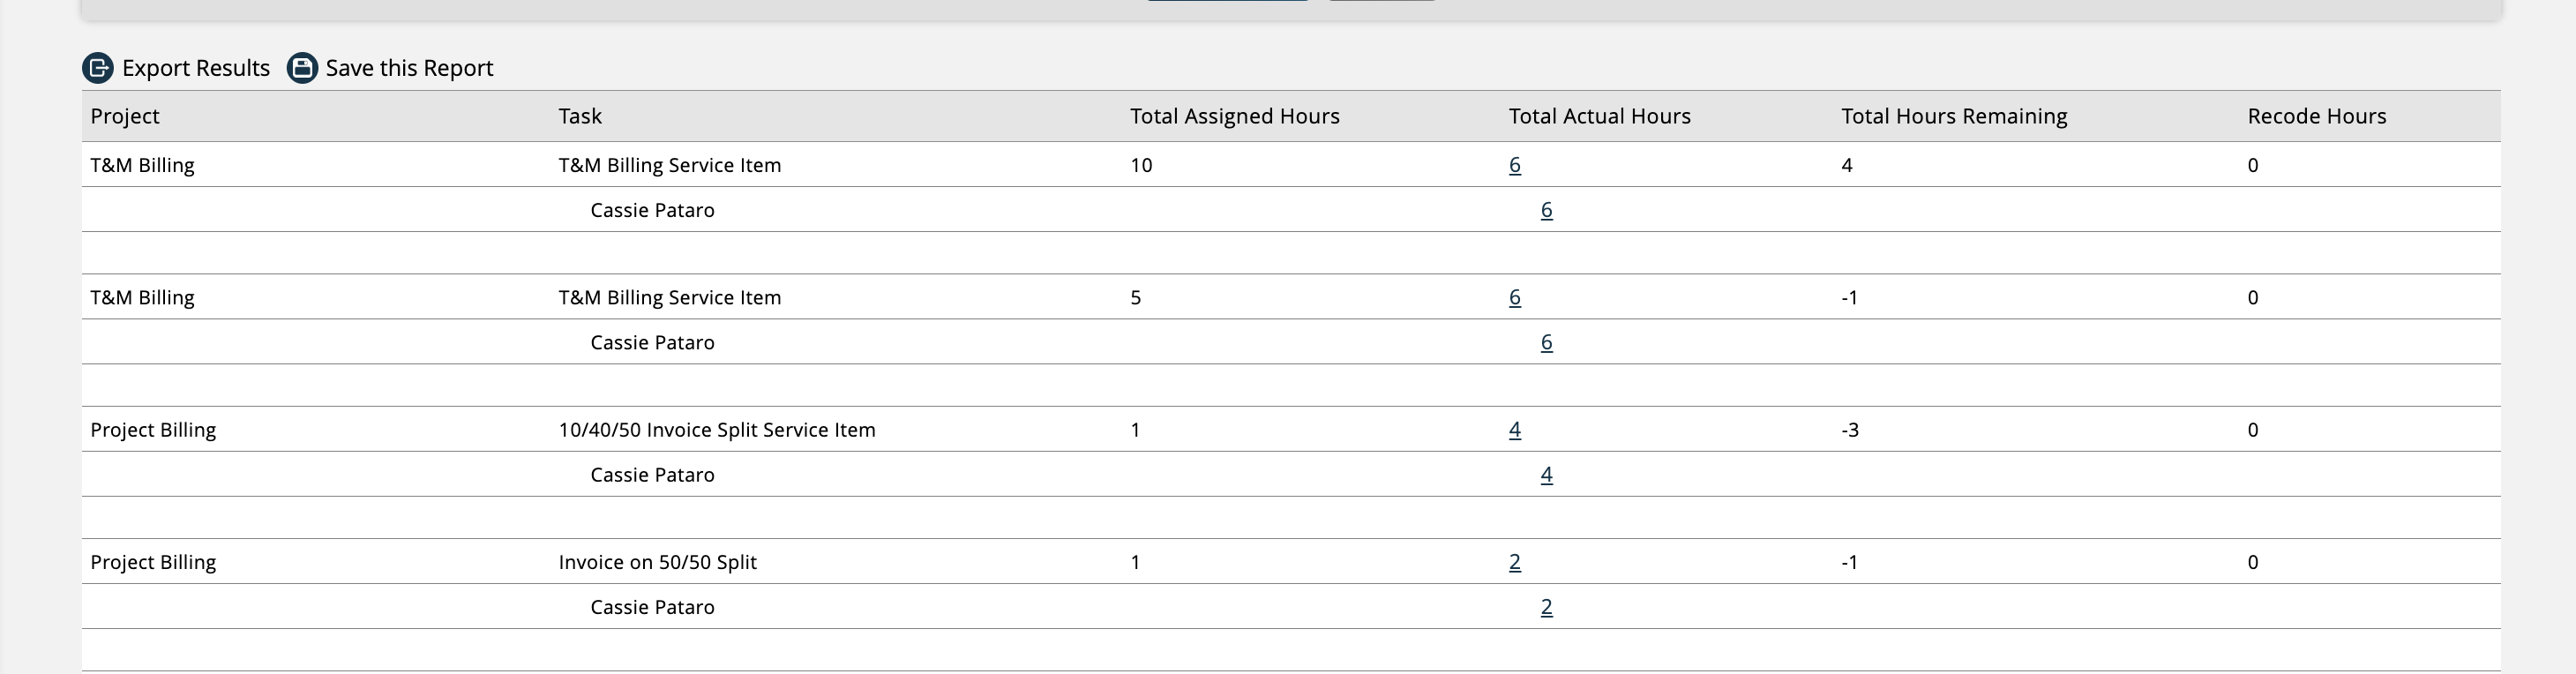Click the Export Results text link
The width and height of the screenshot is (2576, 674).
click(196, 68)
